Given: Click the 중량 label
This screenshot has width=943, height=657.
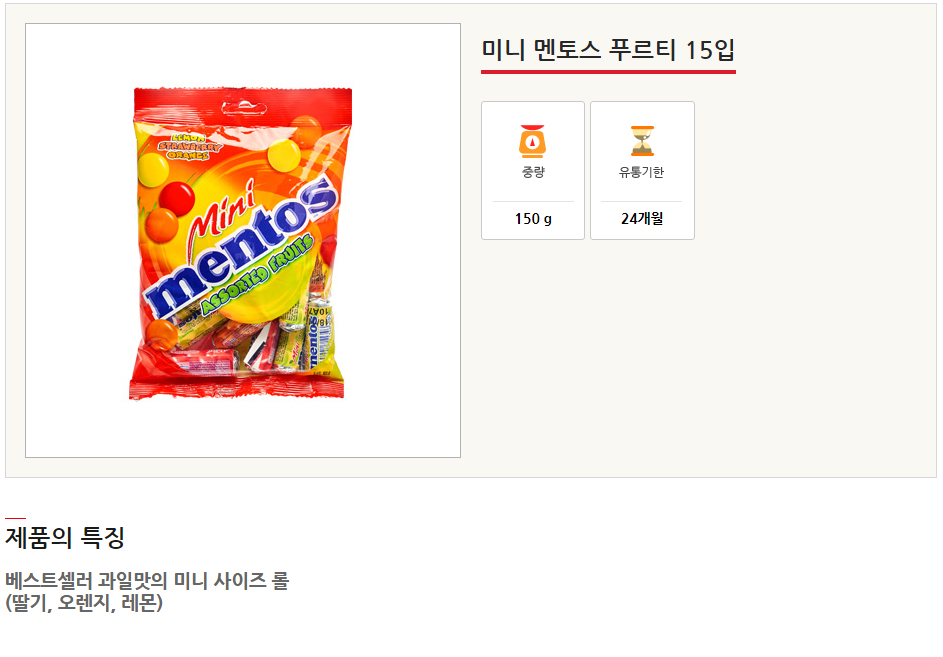Looking at the screenshot, I should tap(533, 173).
